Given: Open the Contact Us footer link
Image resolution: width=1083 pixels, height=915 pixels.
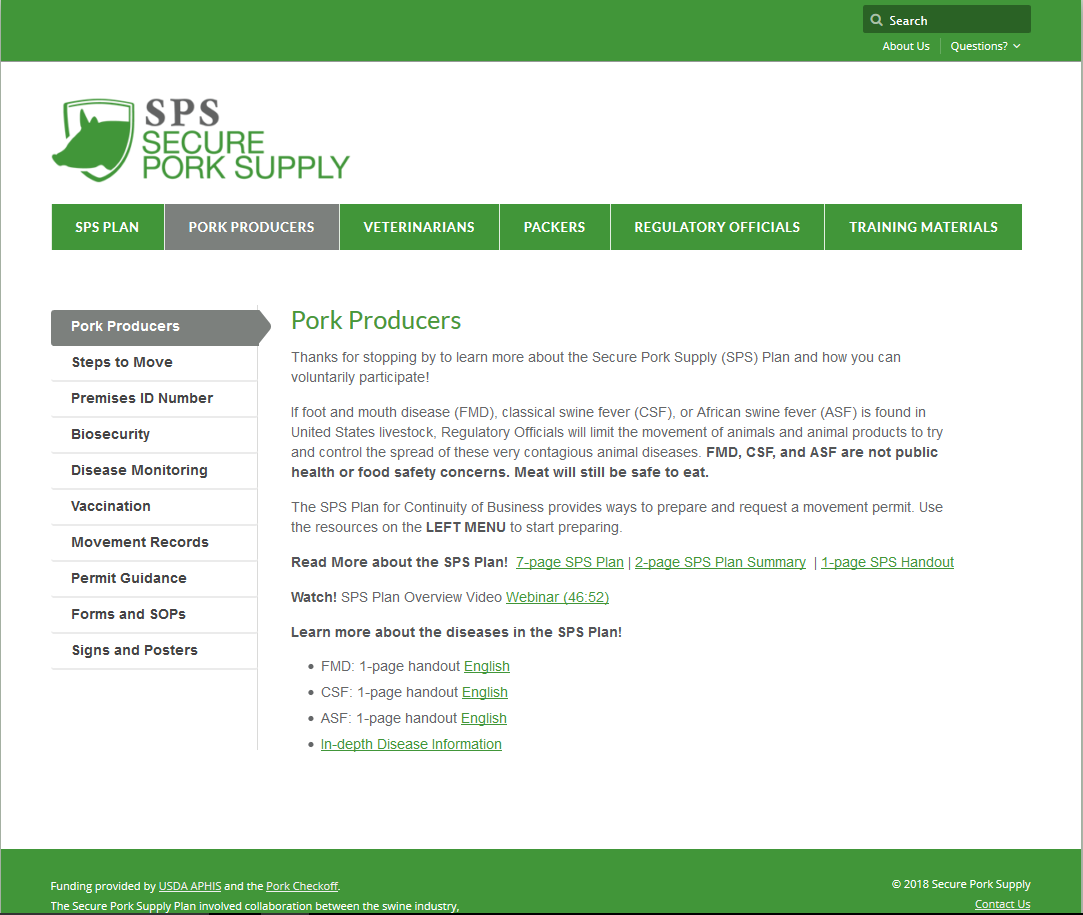Looking at the screenshot, I should (x=1002, y=905).
